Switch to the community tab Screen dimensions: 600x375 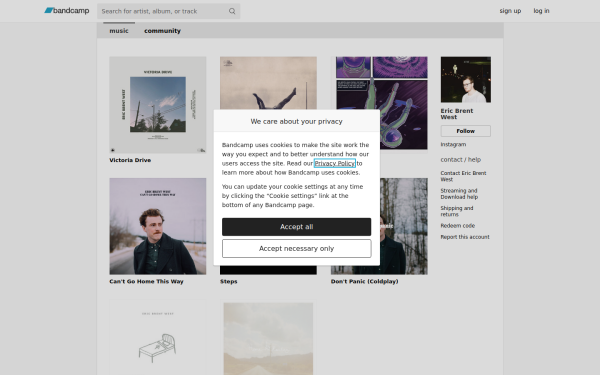[162, 31]
